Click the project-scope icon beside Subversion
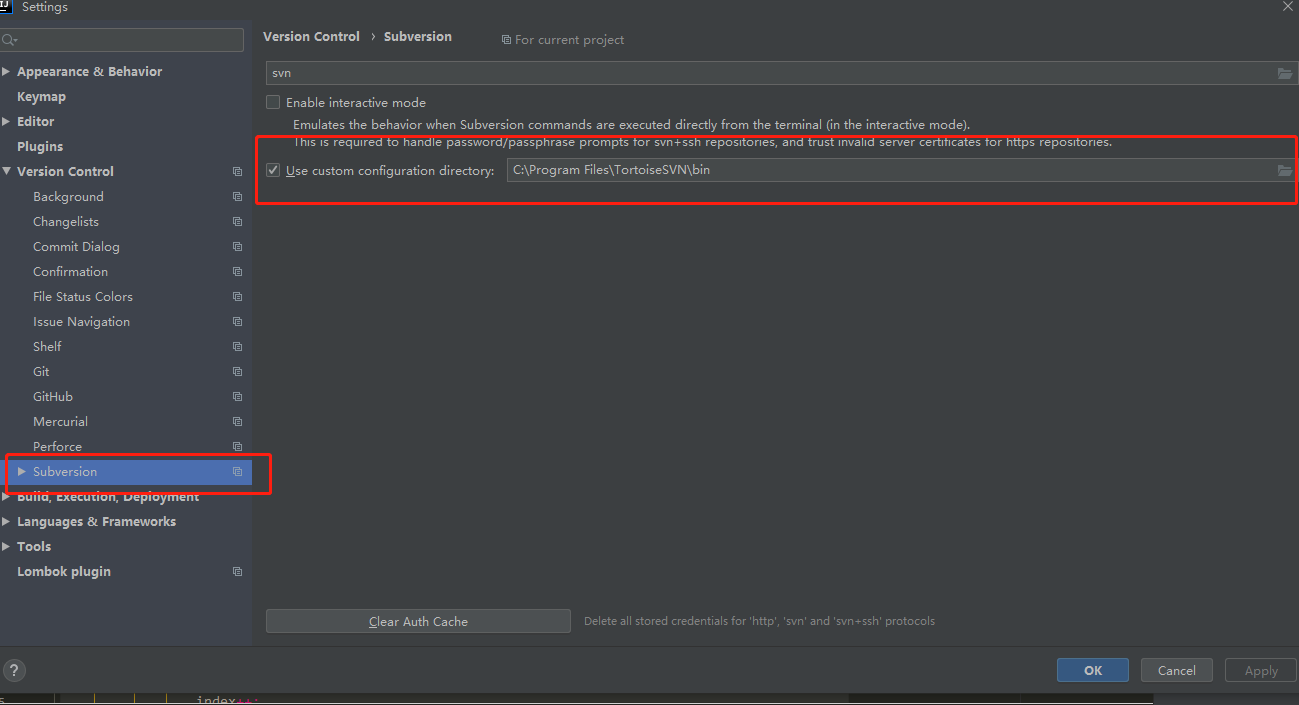This screenshot has height=705, width=1299. (x=237, y=471)
